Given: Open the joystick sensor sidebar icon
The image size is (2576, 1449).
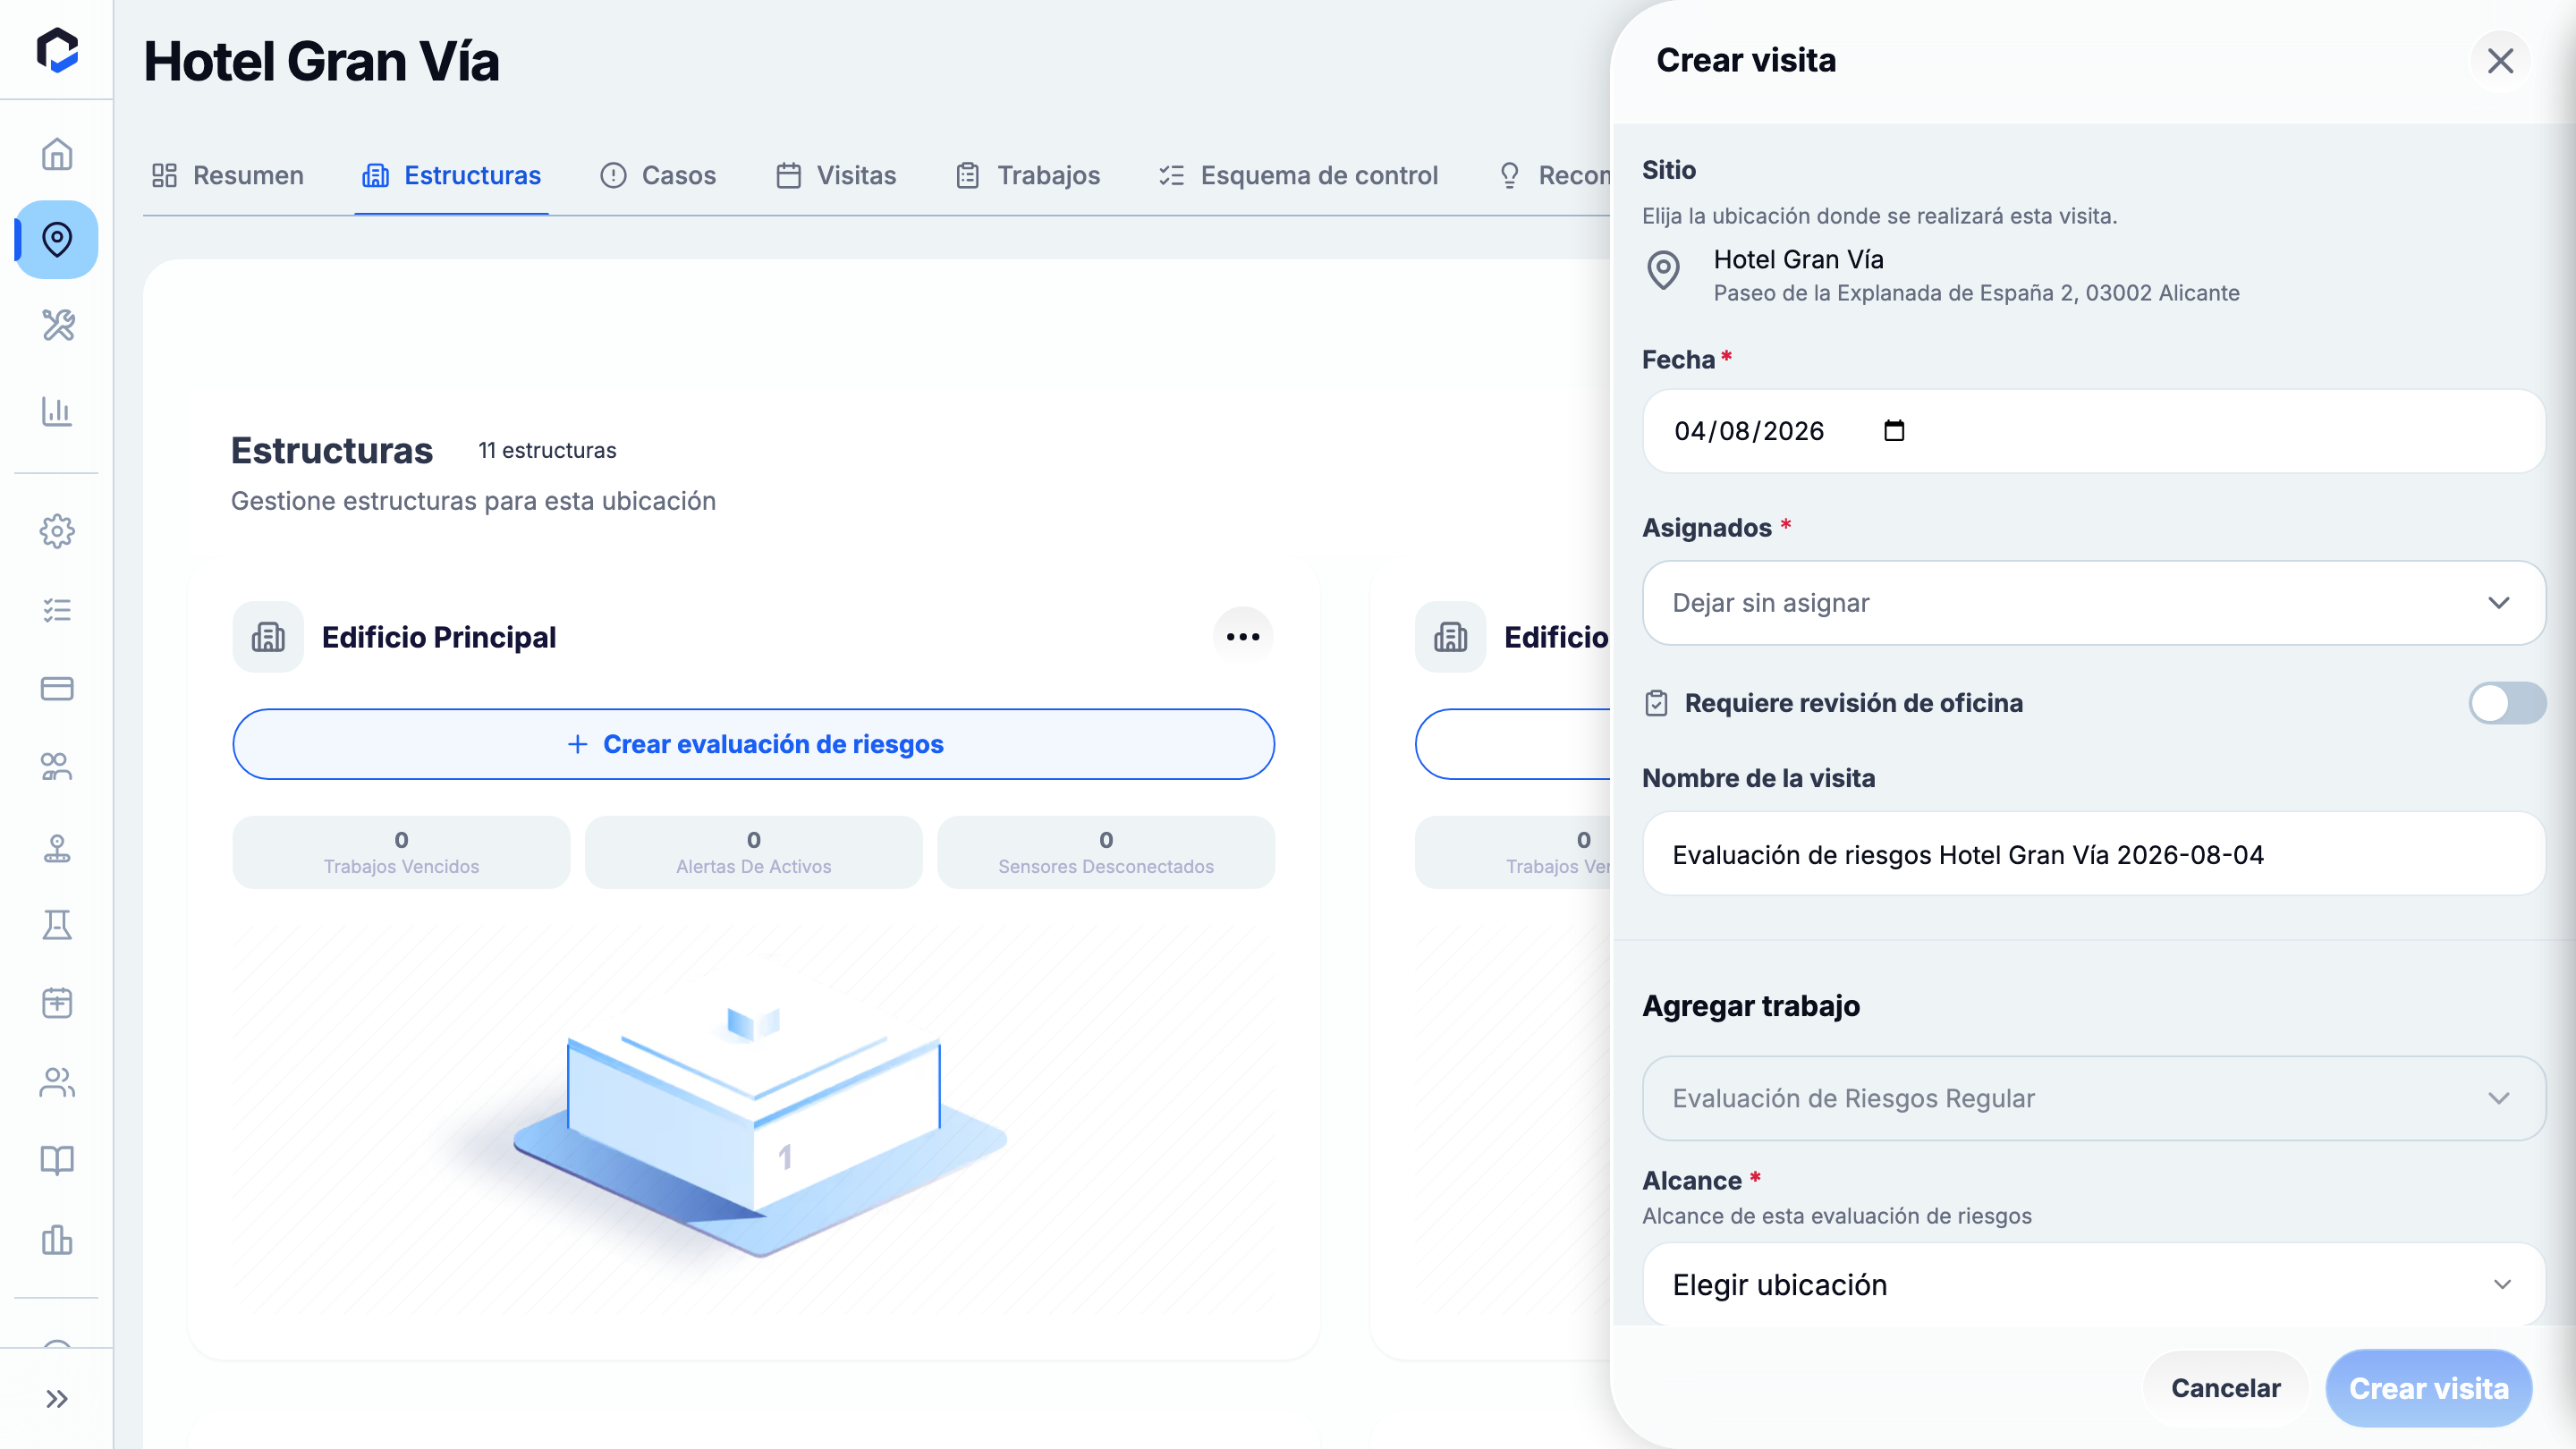Looking at the screenshot, I should pos(57,848).
